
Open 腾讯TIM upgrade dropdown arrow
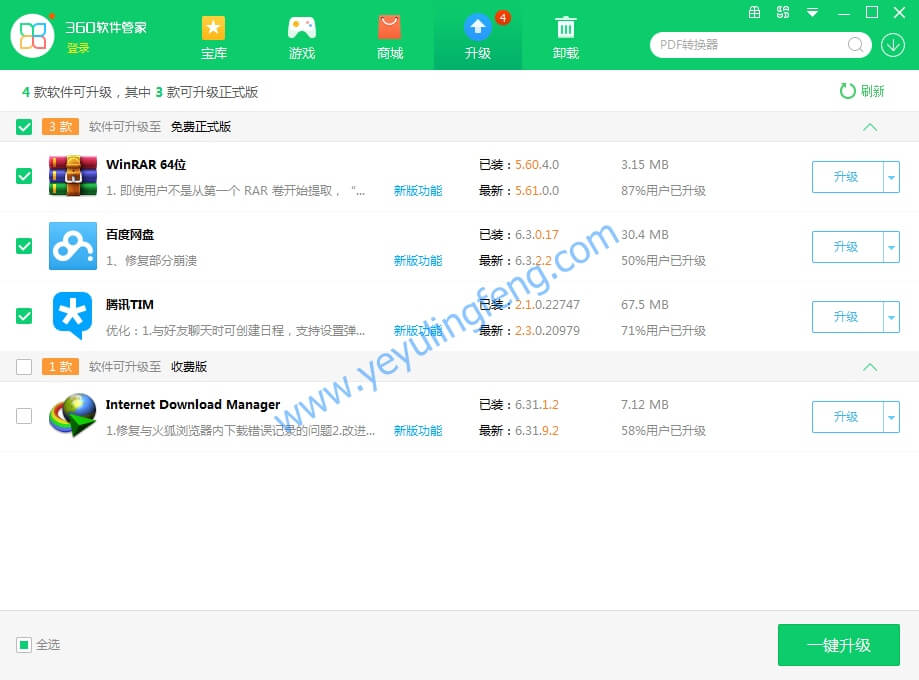(x=891, y=317)
